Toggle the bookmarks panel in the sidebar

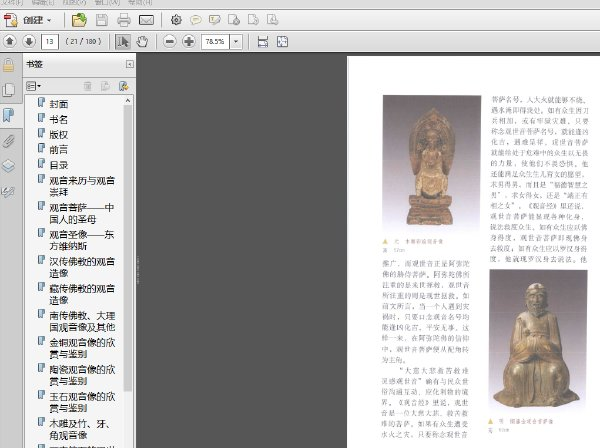click(8, 115)
